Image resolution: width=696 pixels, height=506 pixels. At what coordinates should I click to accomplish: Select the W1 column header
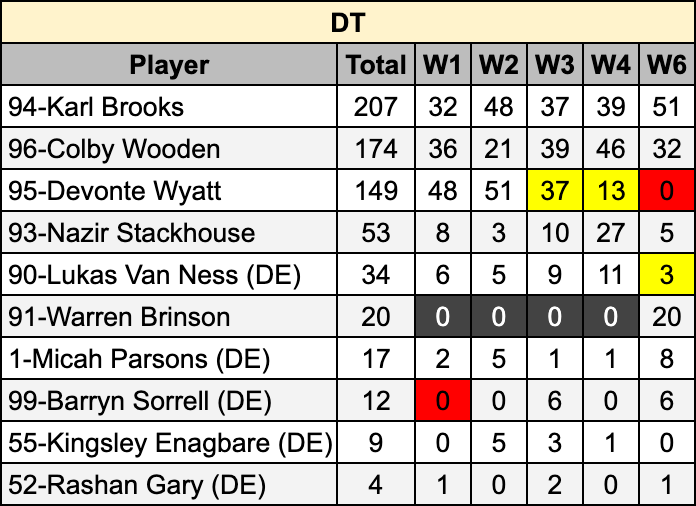tap(442, 65)
